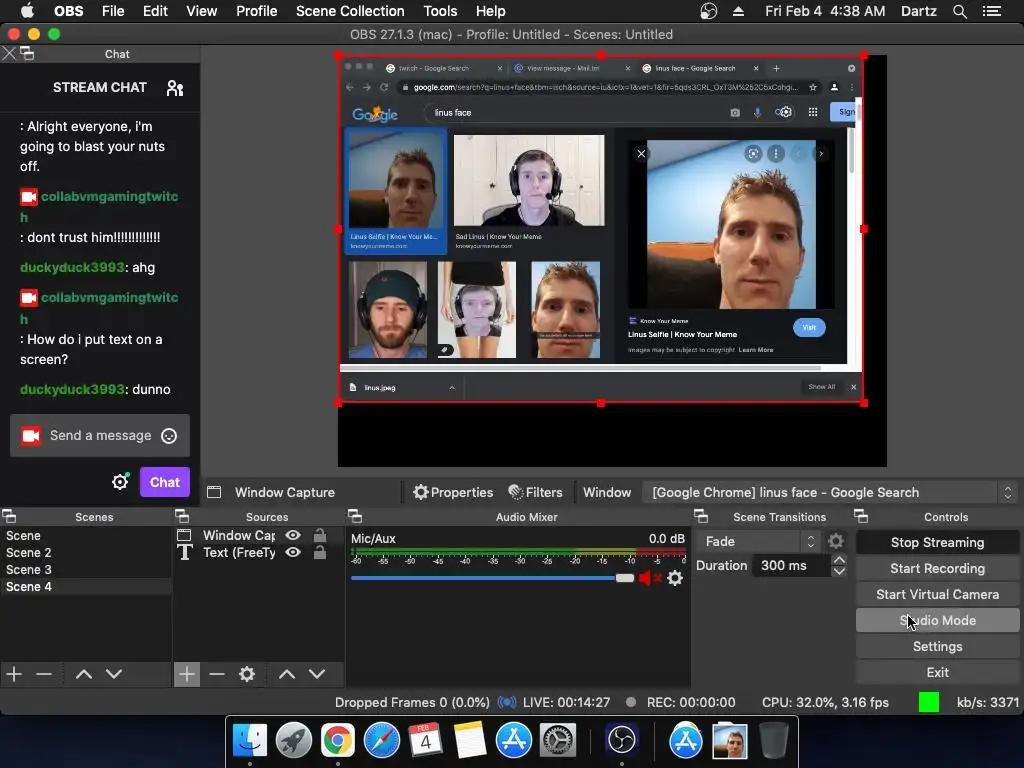This screenshot has width=1024, height=768.
Task: Select the Text (FreeType) source row
Action: pyautogui.click(x=258, y=552)
